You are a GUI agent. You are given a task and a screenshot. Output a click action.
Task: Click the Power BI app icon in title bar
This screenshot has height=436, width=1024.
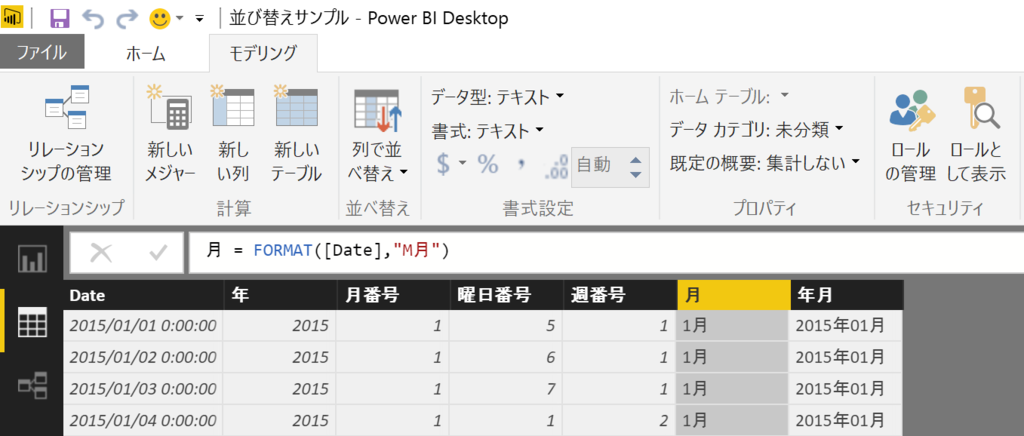pos(13,18)
